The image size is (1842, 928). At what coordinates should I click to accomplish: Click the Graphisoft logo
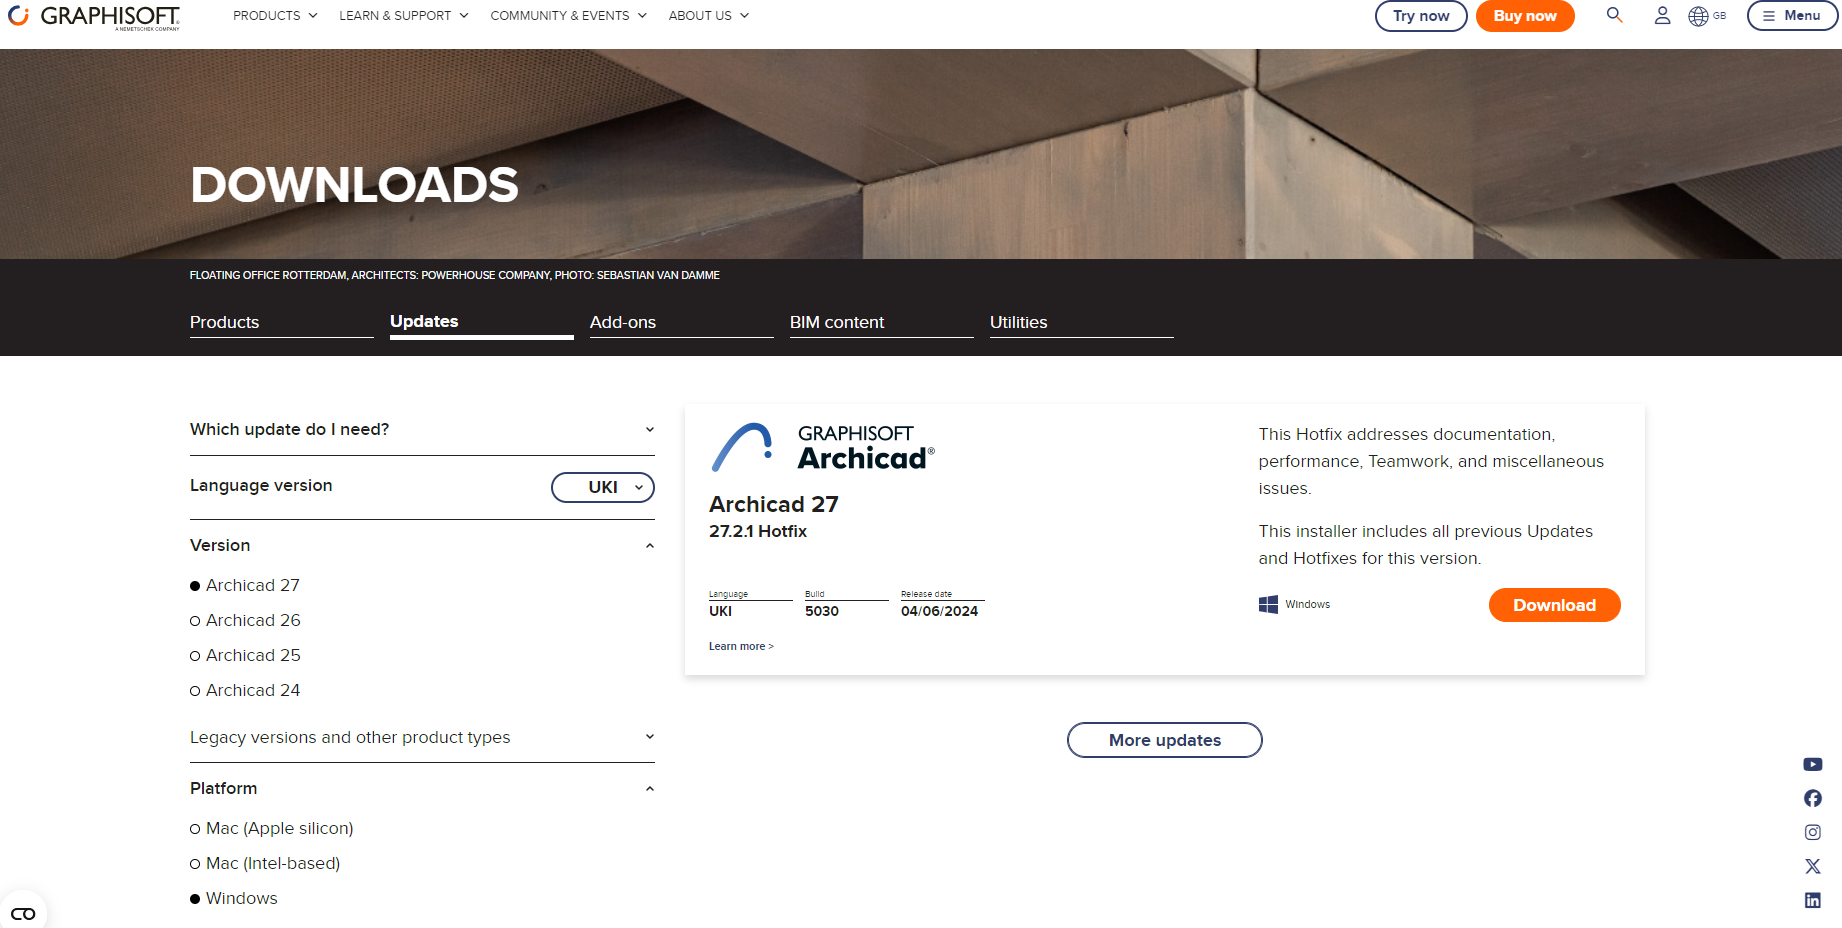90,16
